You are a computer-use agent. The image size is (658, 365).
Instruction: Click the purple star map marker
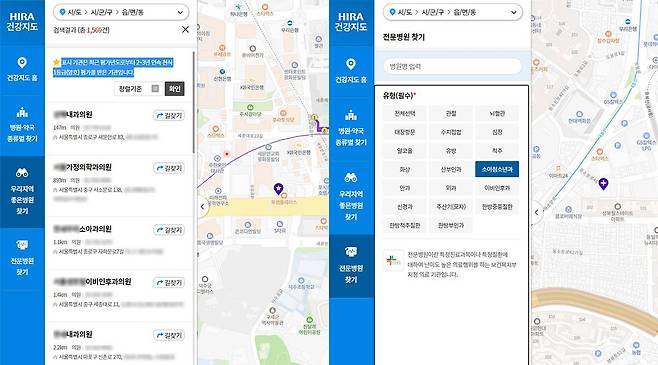278,189
